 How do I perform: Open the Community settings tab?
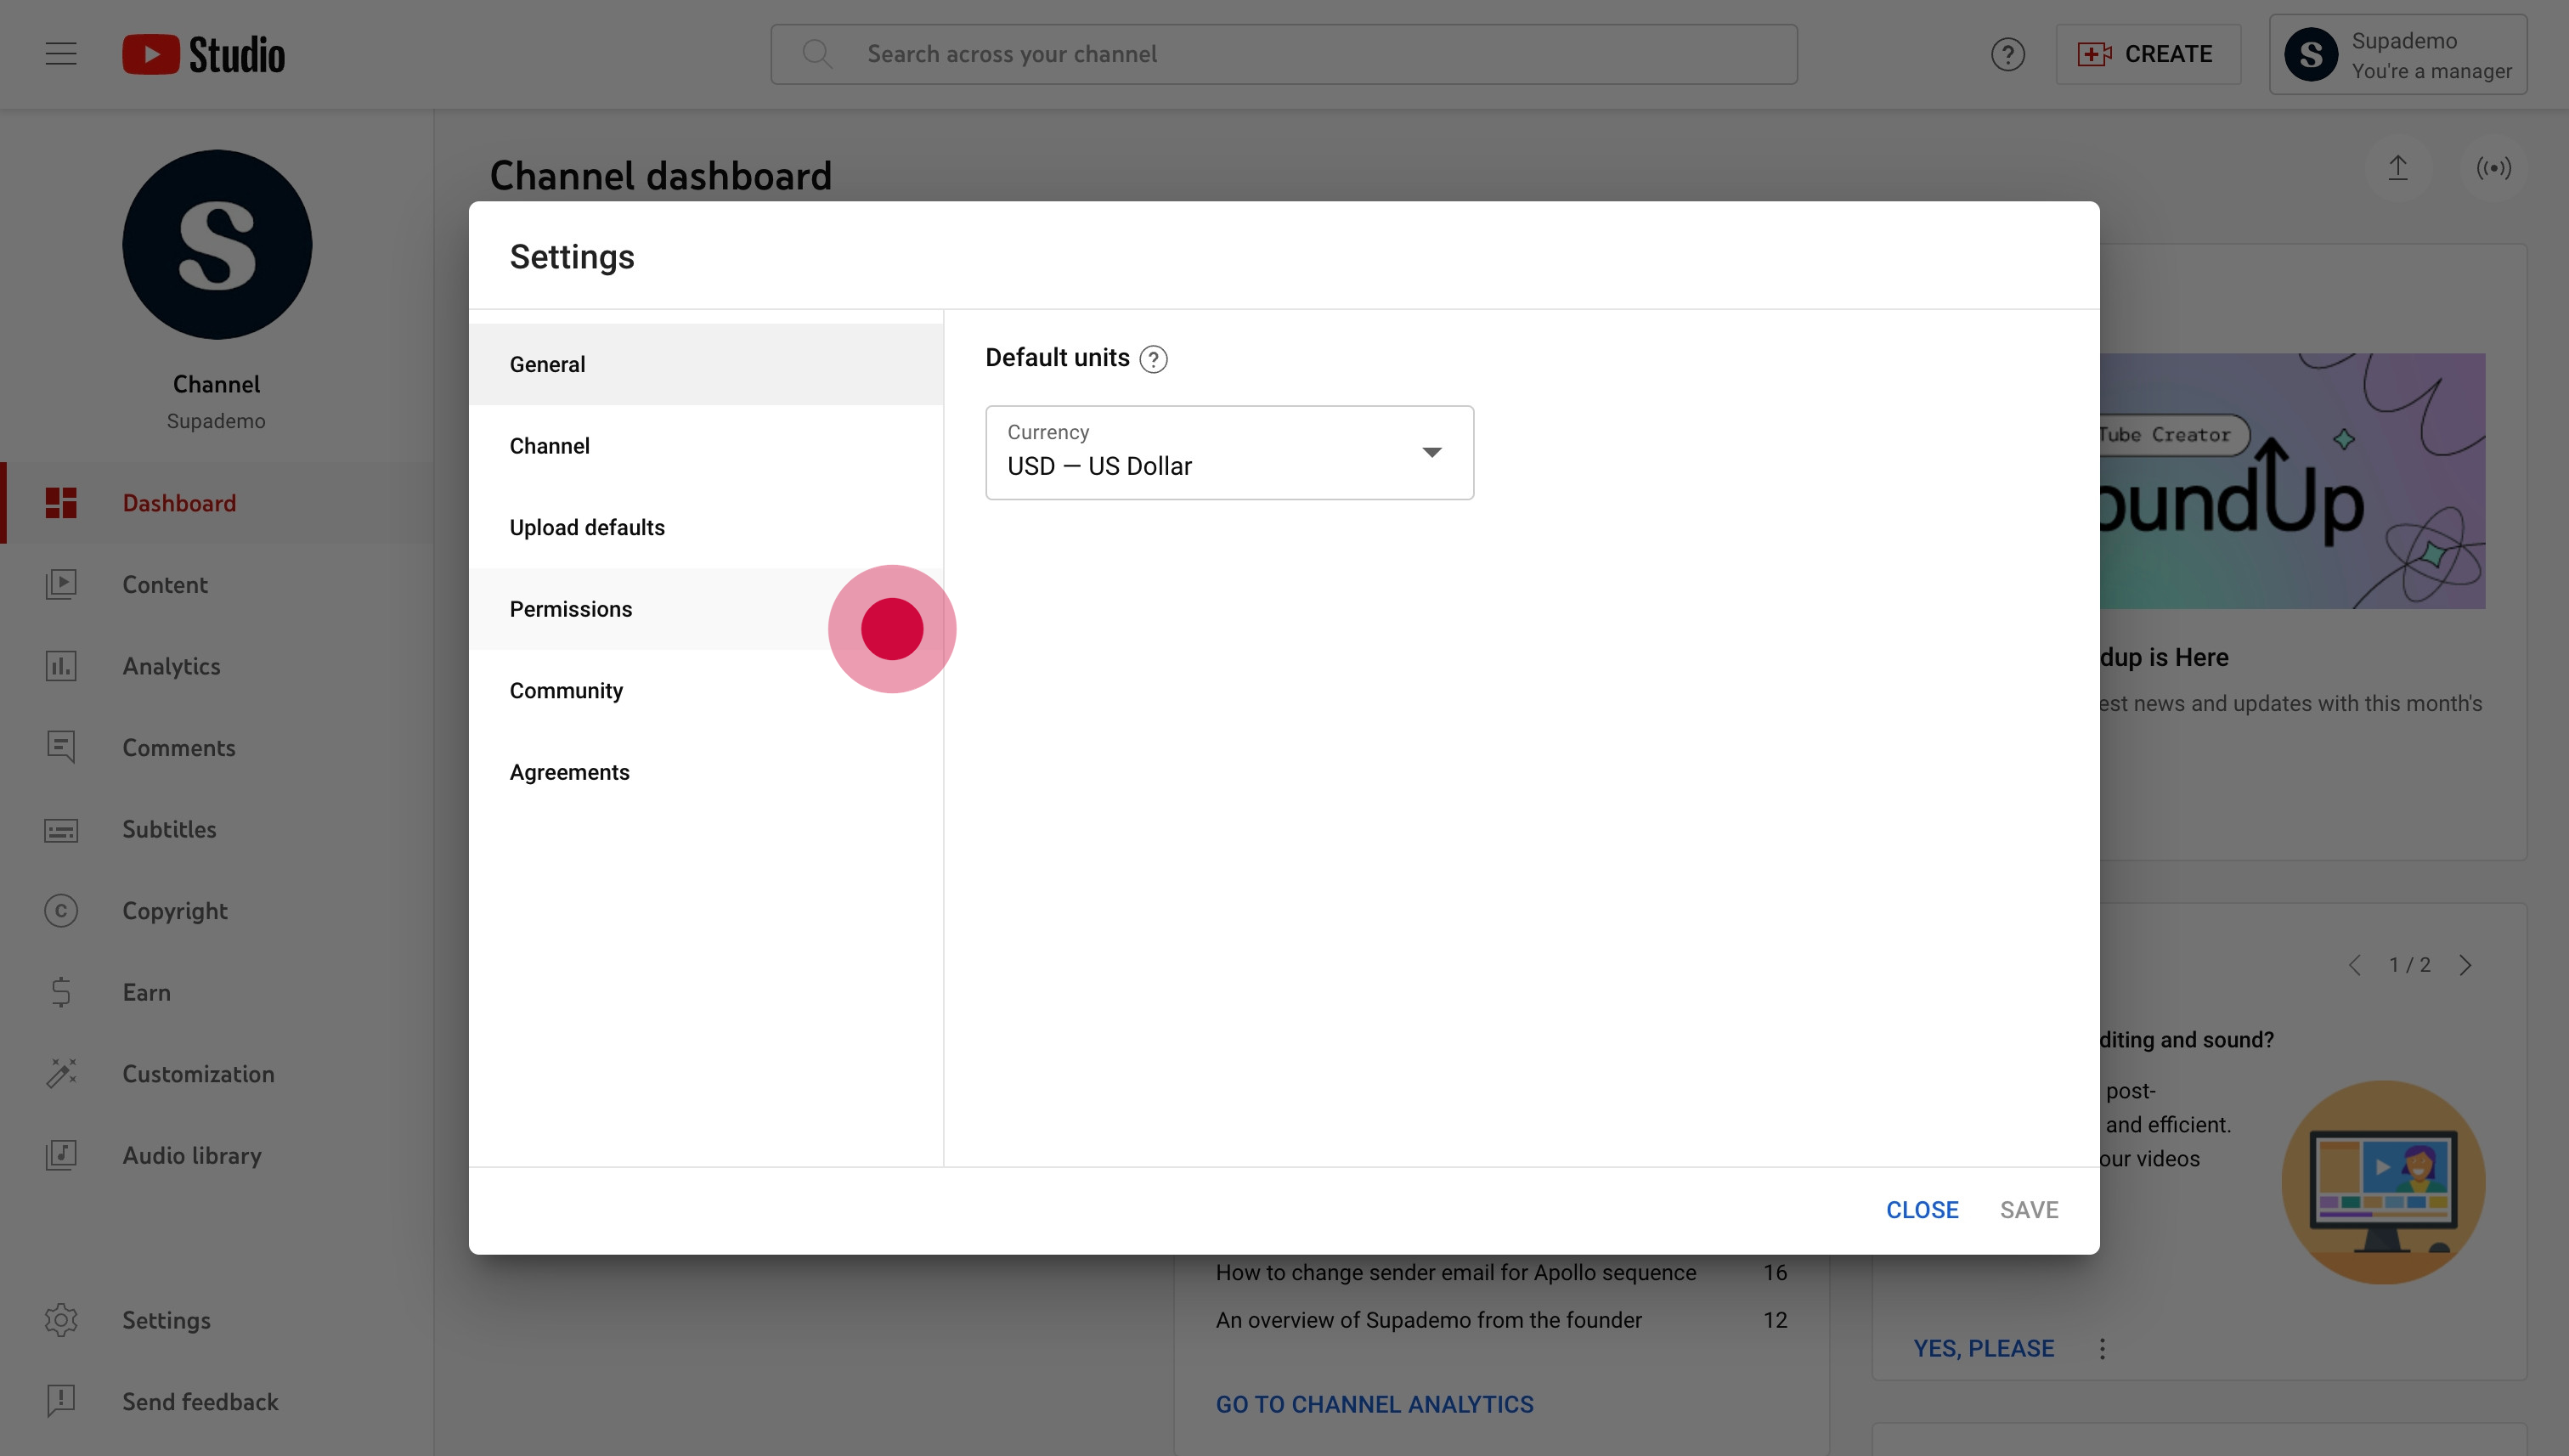[x=566, y=691]
